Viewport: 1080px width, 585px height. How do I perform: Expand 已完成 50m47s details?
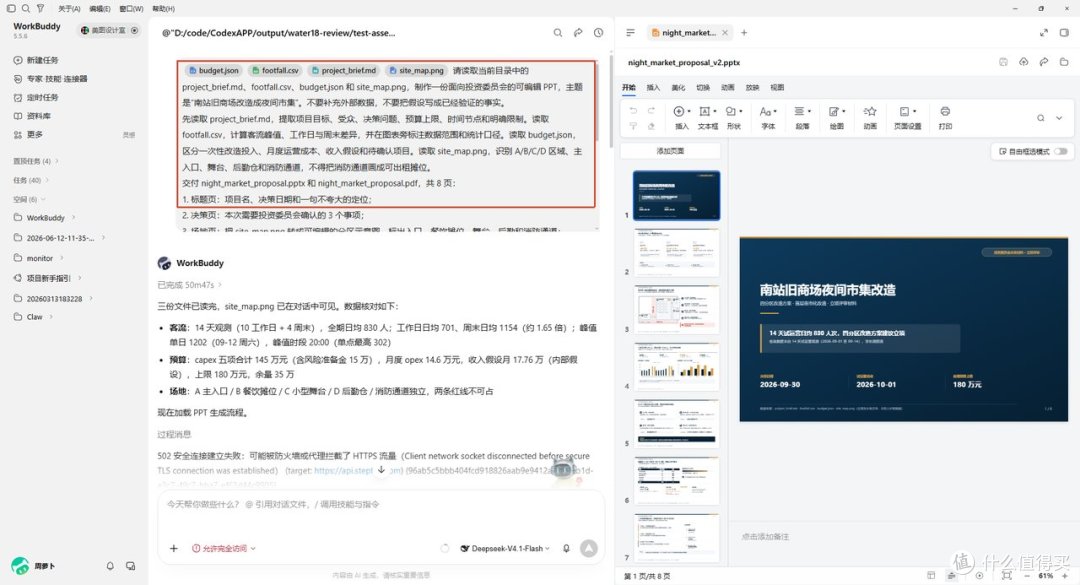(x=189, y=285)
